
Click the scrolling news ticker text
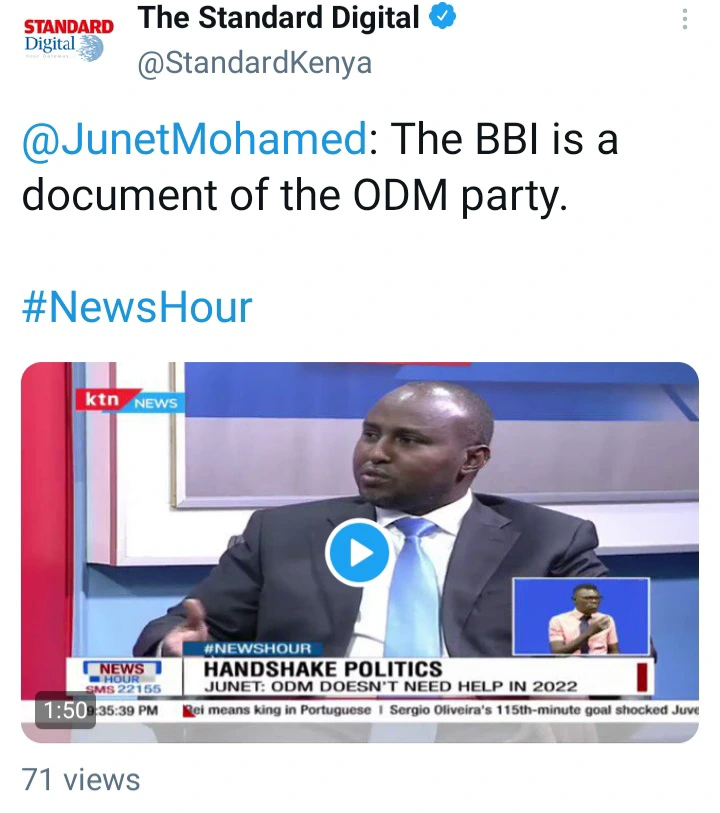click(x=441, y=710)
